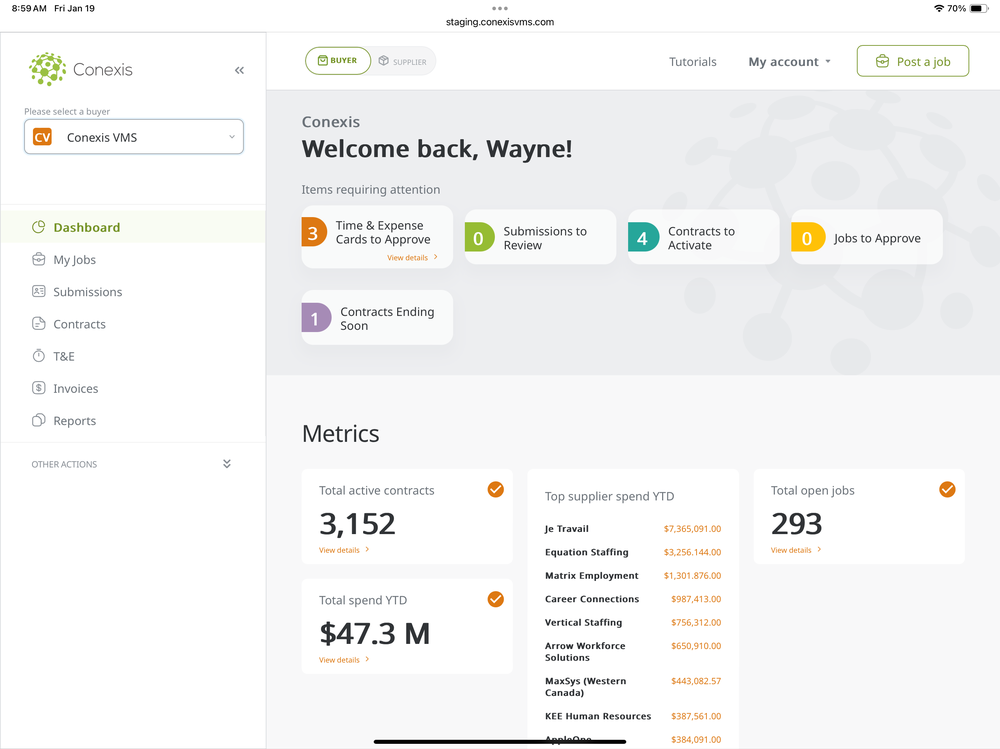Click the staging.conexisvms.com address bar

click(x=500, y=22)
